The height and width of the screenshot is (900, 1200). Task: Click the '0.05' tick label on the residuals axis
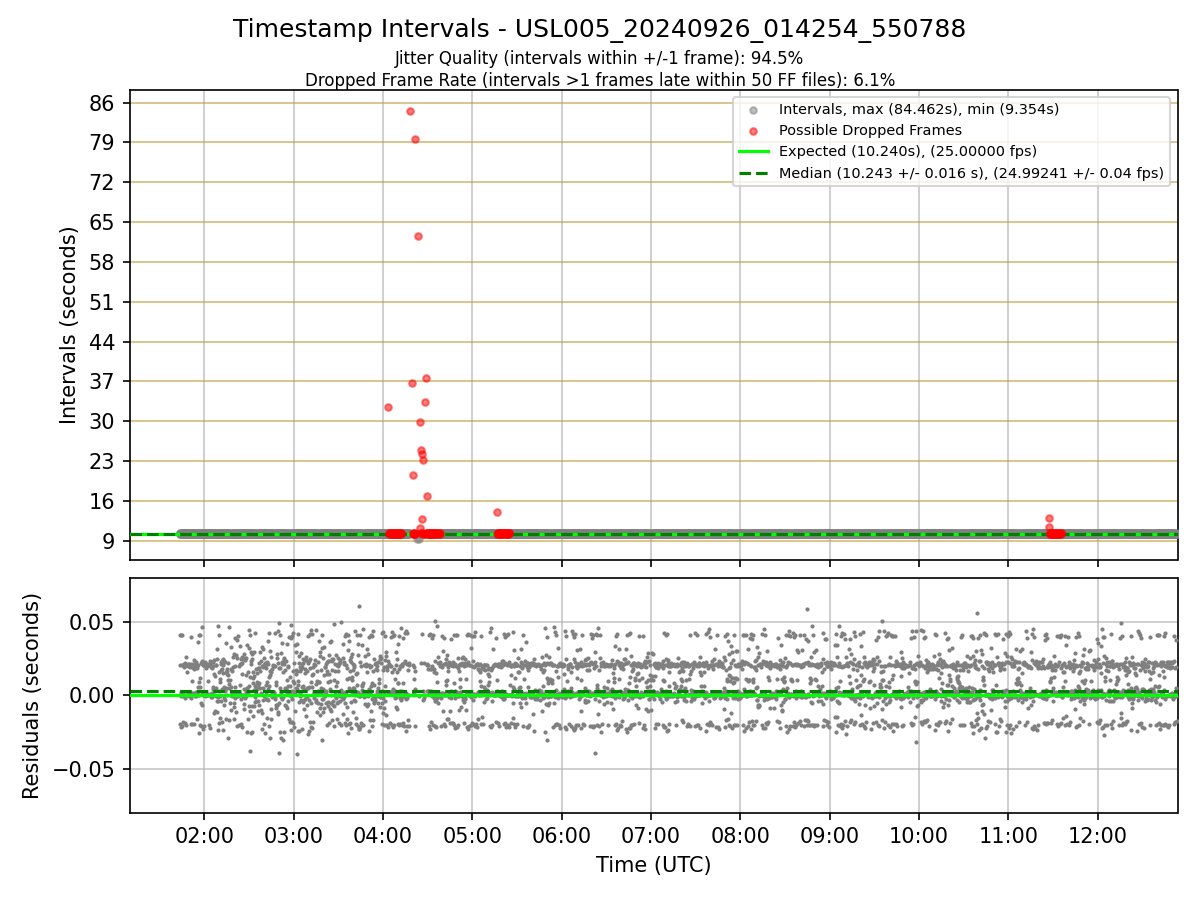click(x=92, y=622)
